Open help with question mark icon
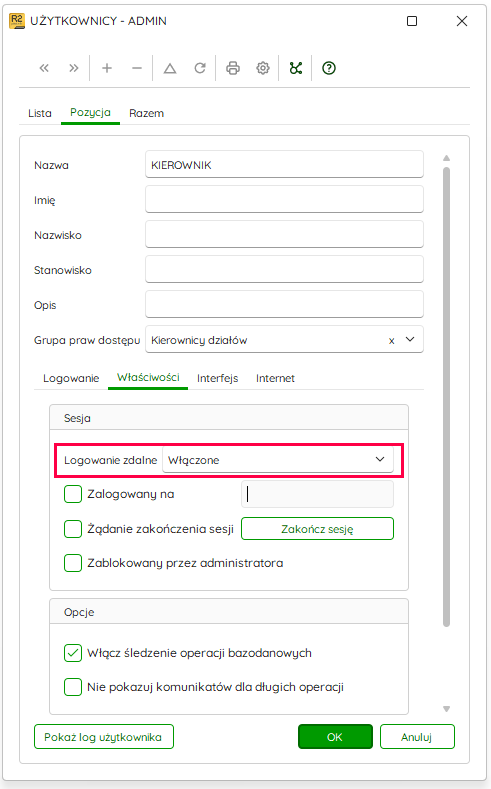This screenshot has width=491, height=789. [x=329, y=68]
